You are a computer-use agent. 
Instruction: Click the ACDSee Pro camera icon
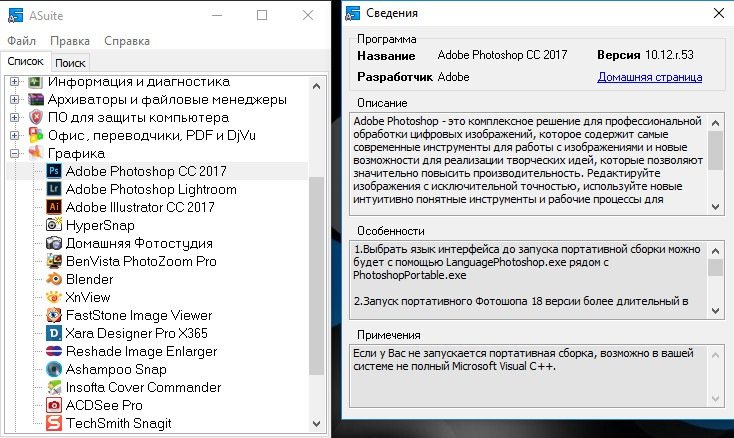coord(54,405)
